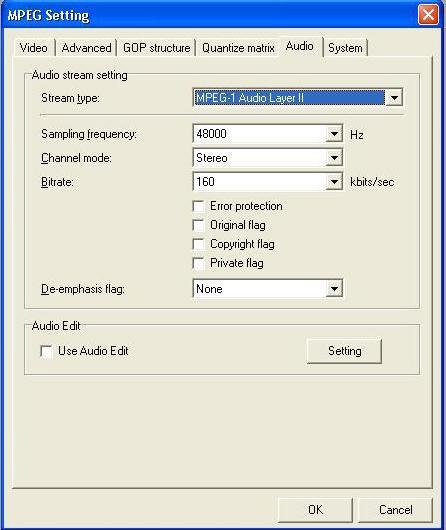This screenshot has height=530, width=446.
Task: Open the Advanced tab
Action: click(87, 48)
